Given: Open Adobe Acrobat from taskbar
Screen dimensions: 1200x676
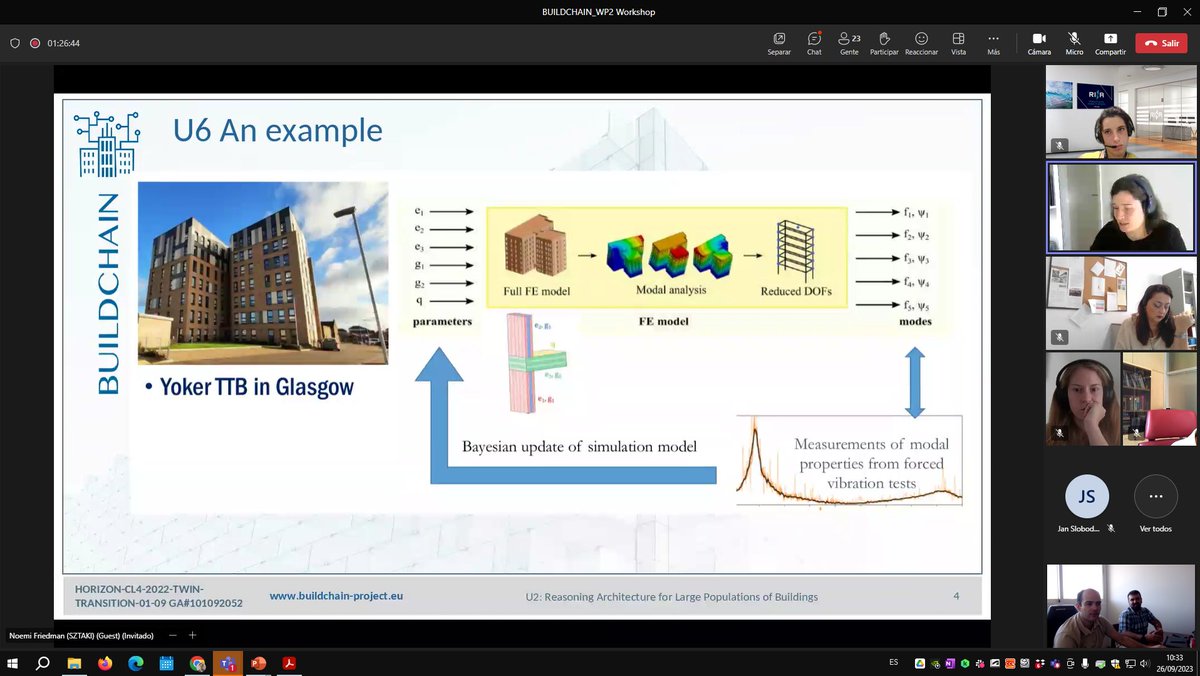Looking at the screenshot, I should tap(289, 663).
